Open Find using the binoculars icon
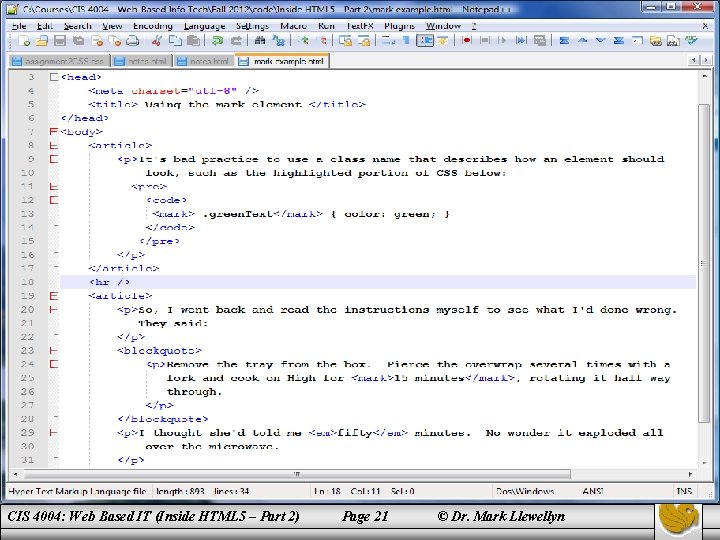This screenshot has height=540, width=720. pyautogui.click(x=260, y=41)
